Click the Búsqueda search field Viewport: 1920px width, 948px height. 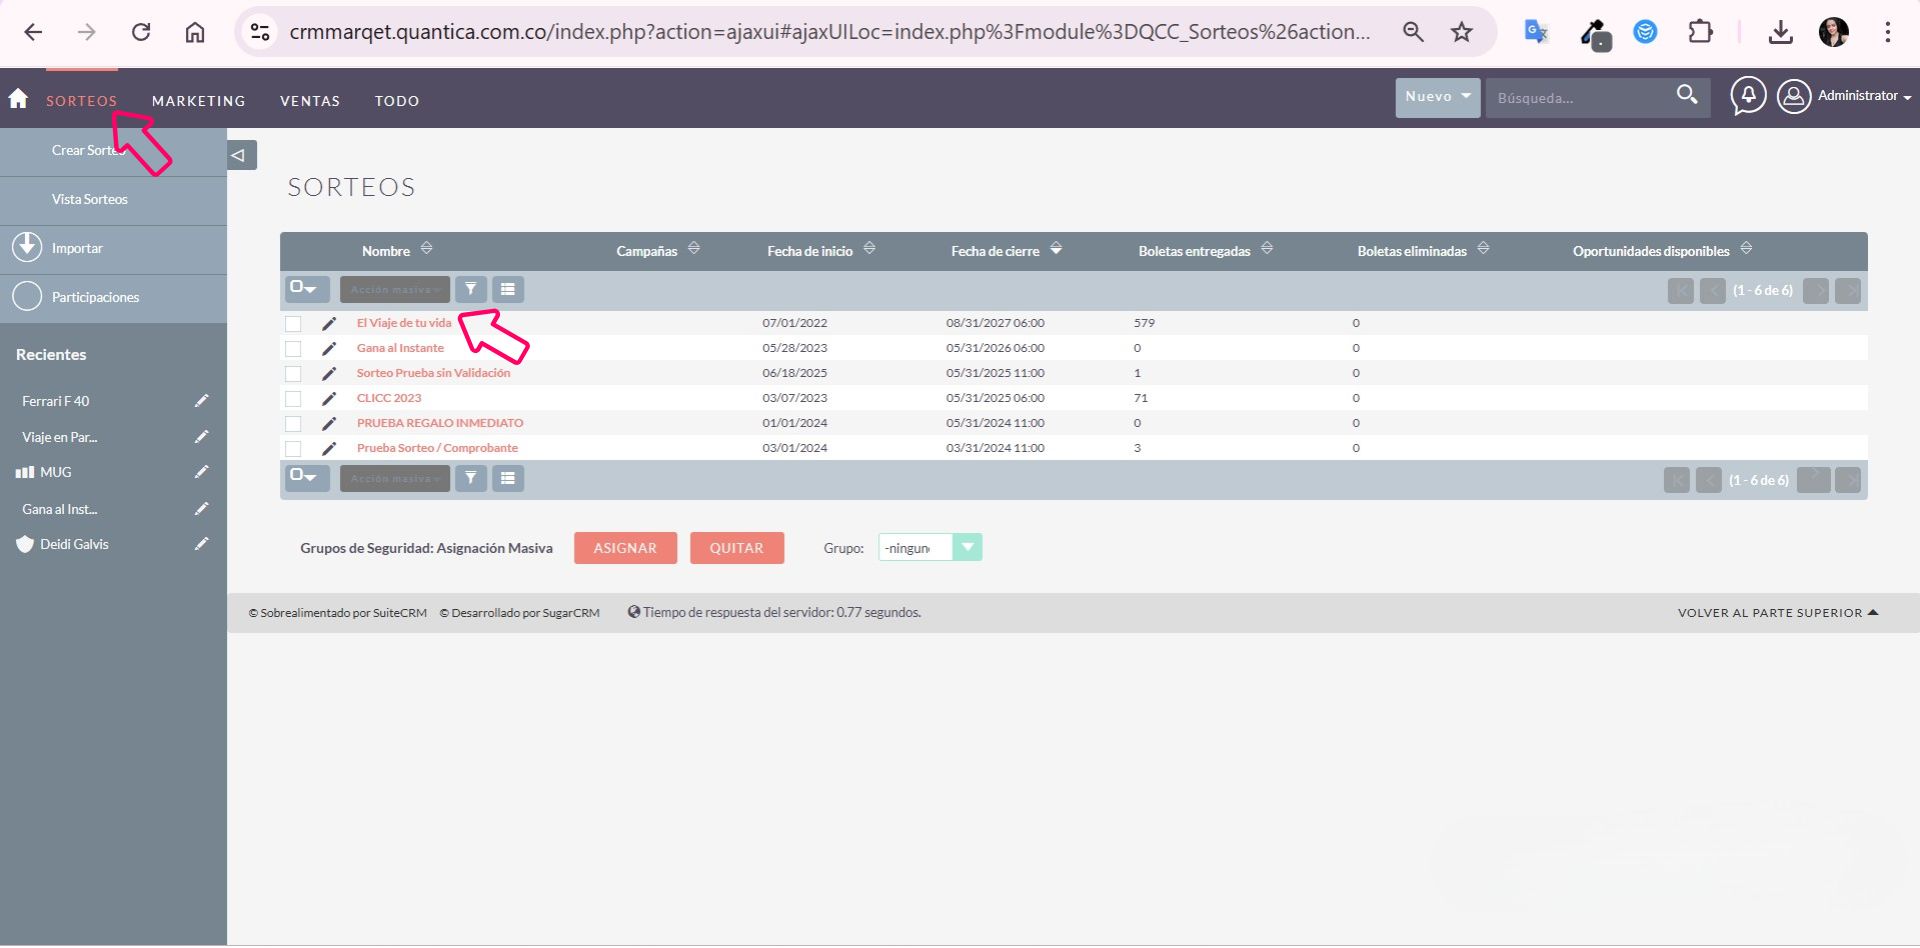[x=1575, y=98]
